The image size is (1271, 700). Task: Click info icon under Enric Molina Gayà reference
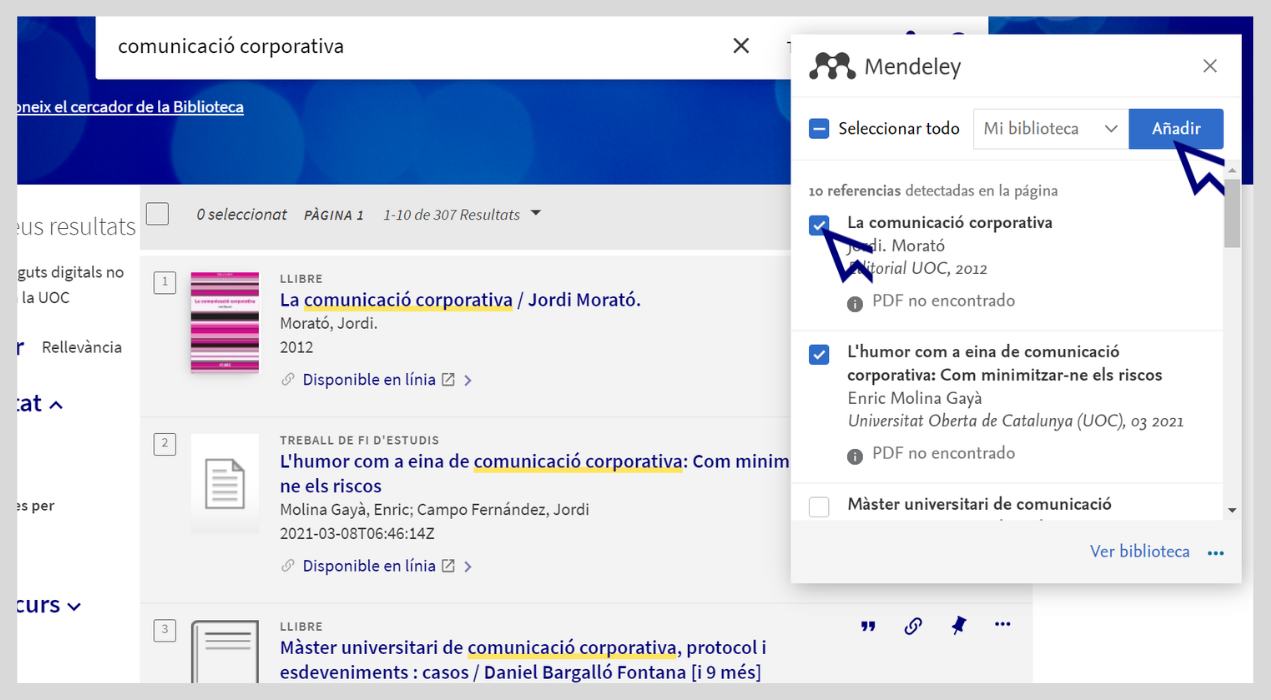(855, 456)
